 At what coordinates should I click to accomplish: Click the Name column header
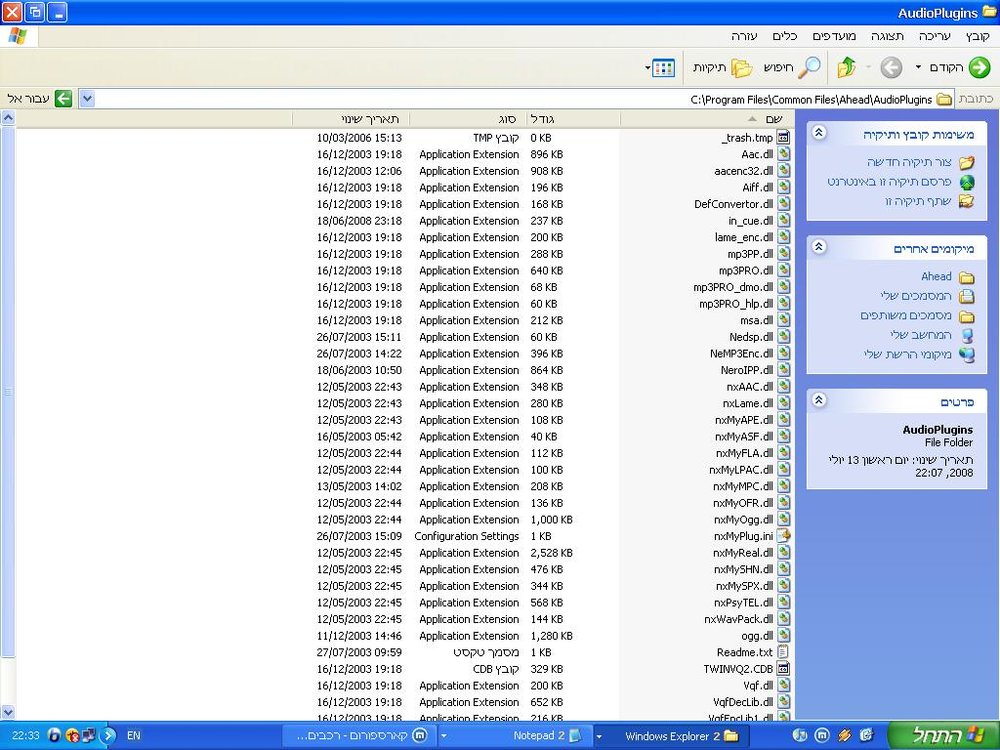tap(707, 119)
